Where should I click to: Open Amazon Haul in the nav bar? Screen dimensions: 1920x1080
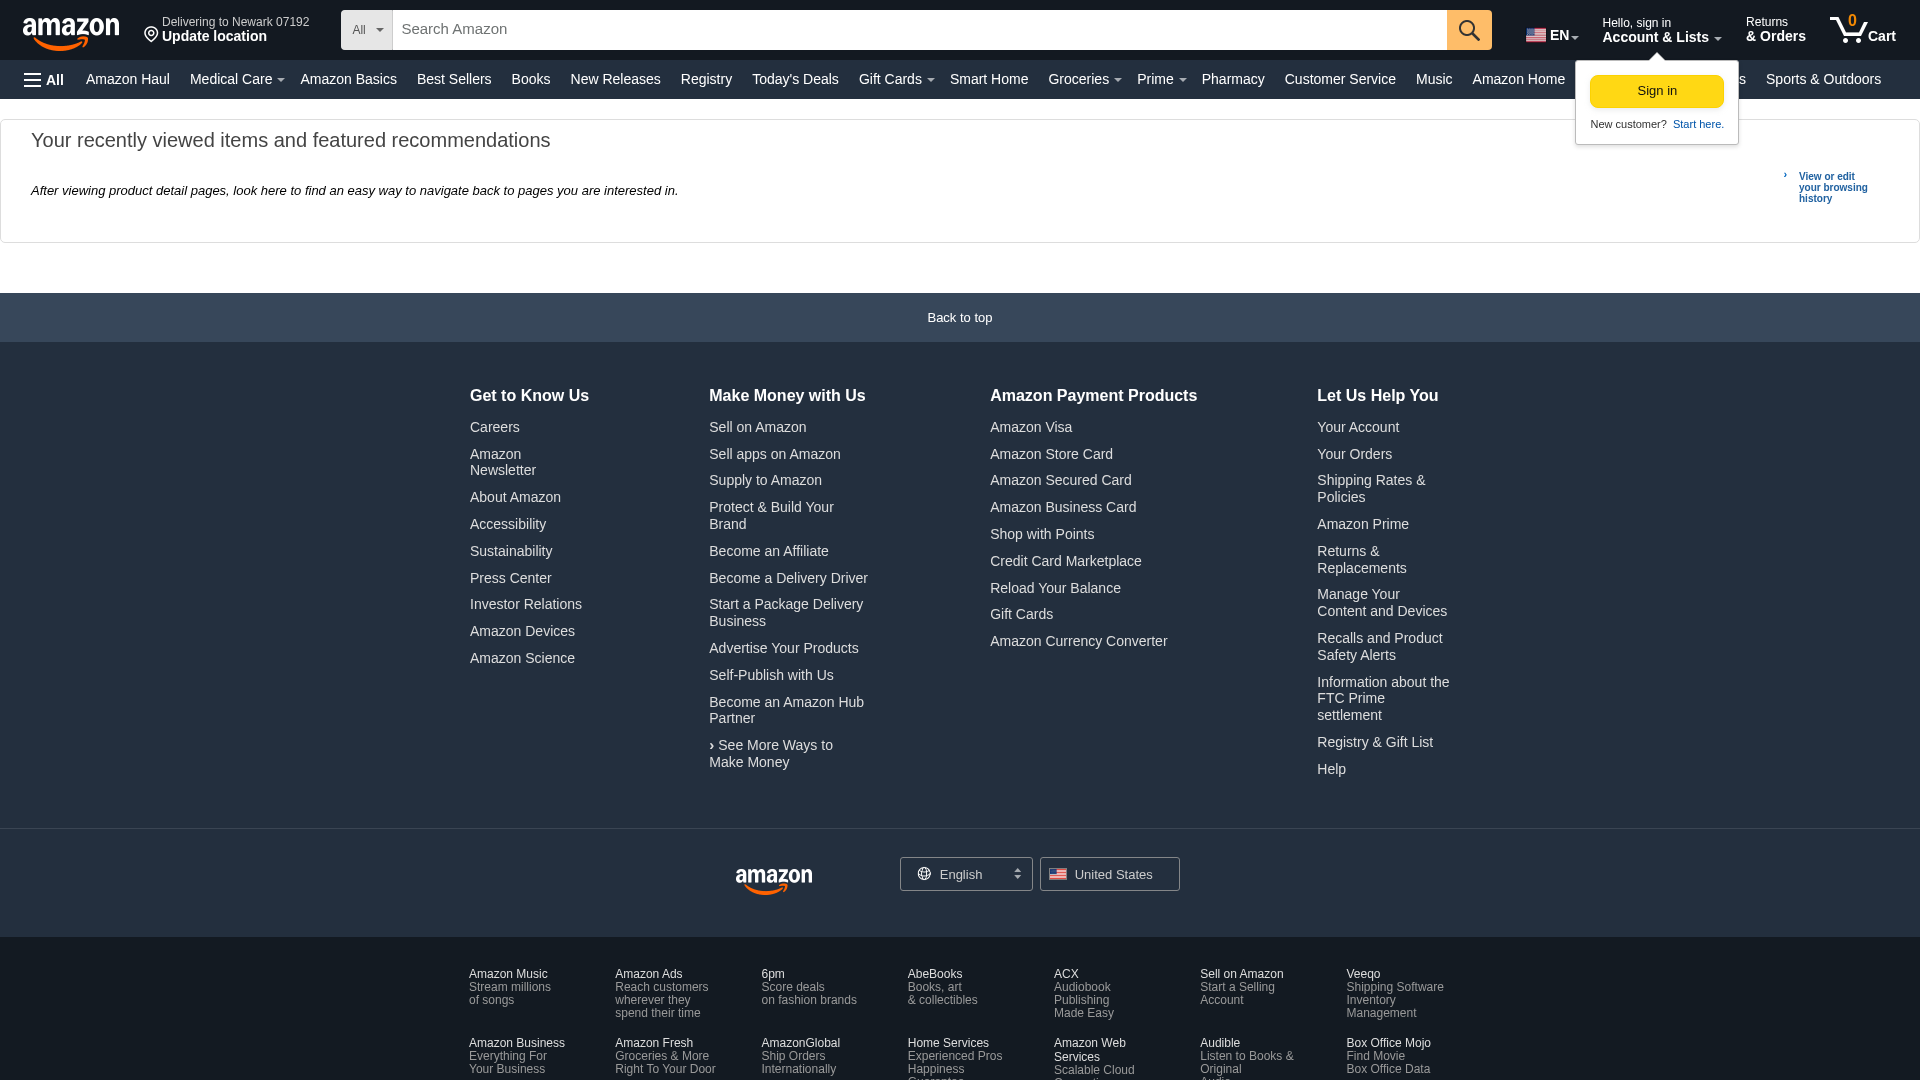[128, 79]
